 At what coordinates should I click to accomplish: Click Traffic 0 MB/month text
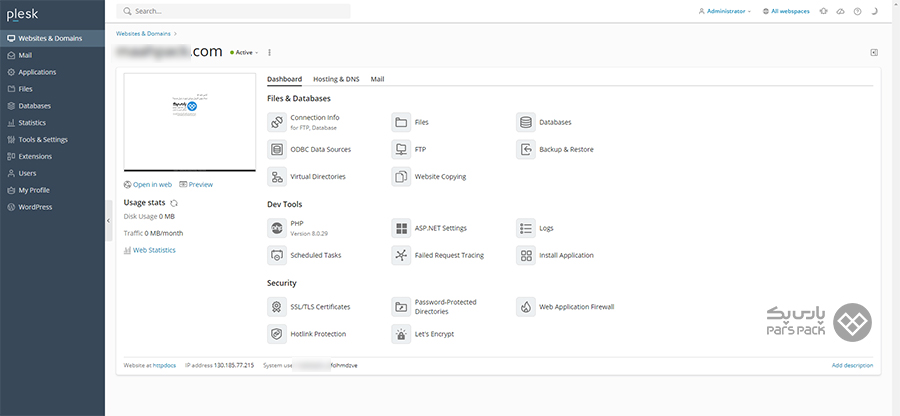[153, 234]
